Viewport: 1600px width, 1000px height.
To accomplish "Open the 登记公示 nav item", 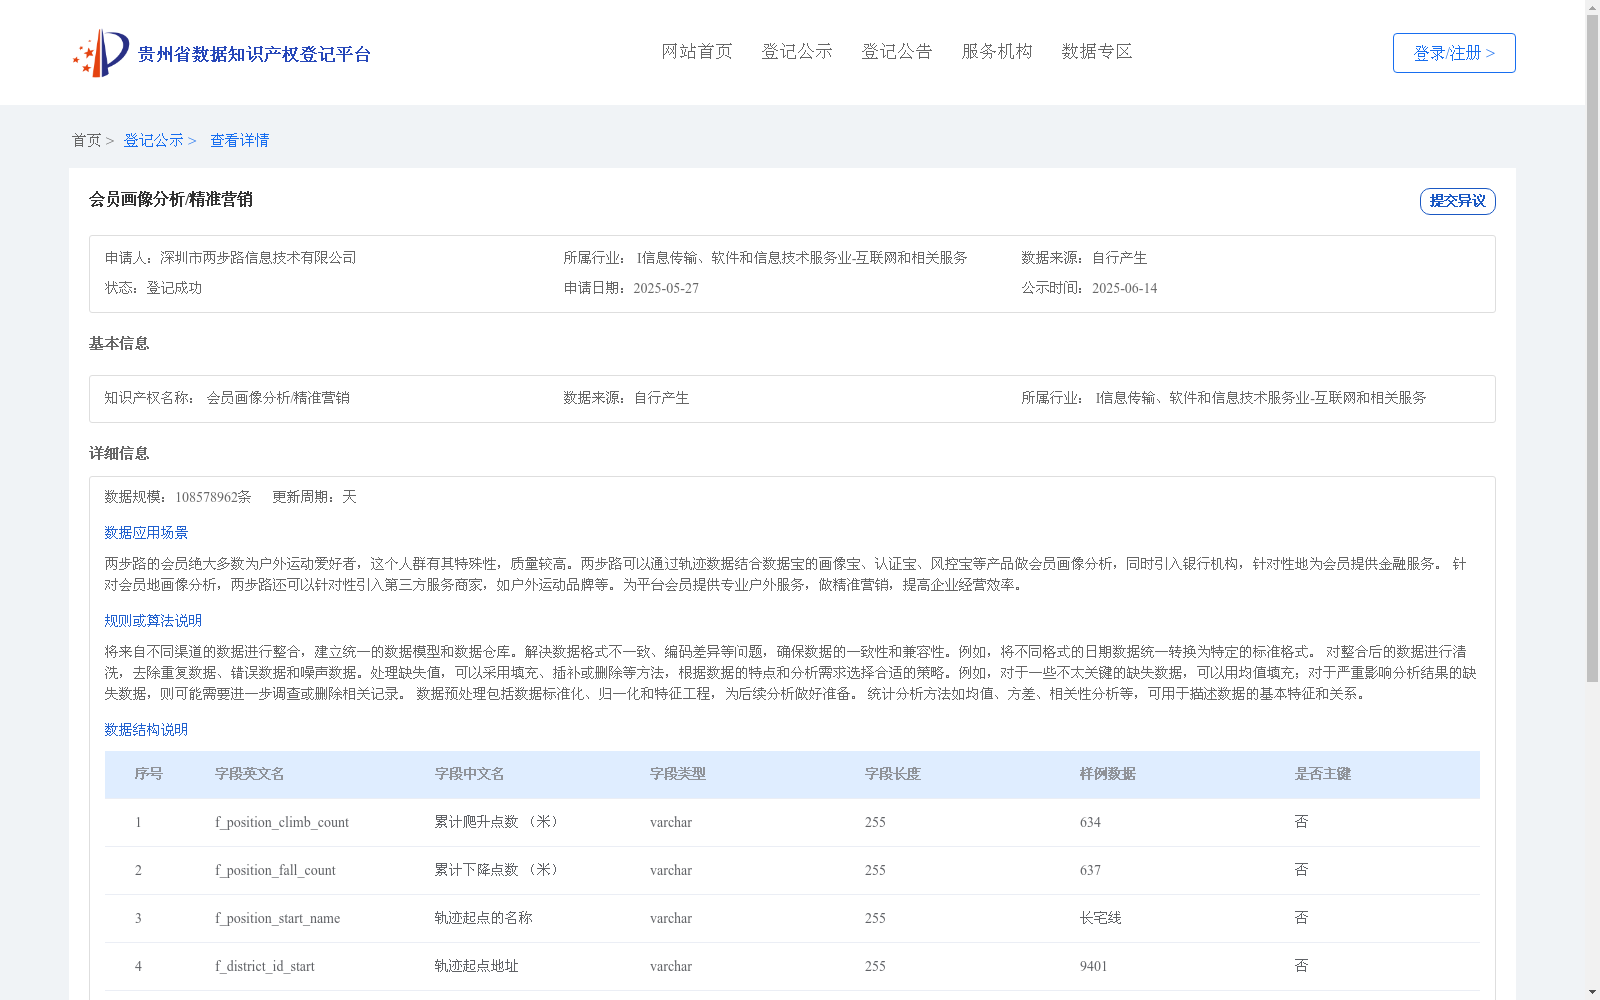I will click(x=797, y=51).
